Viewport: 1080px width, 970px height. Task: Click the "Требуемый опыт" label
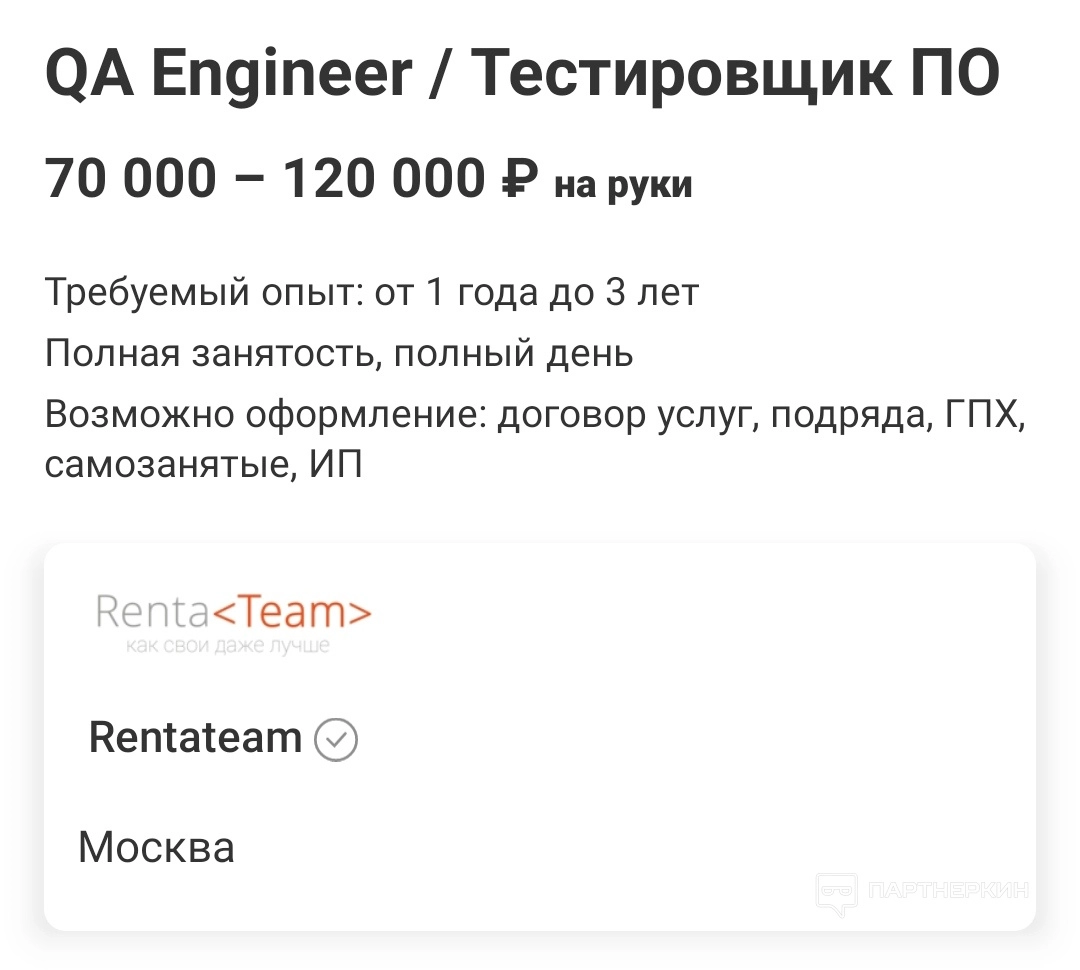[200, 293]
